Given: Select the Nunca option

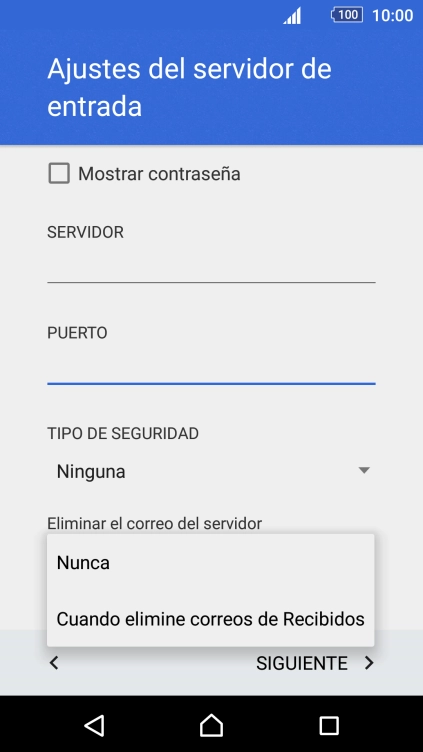Looking at the screenshot, I should click(211, 563).
